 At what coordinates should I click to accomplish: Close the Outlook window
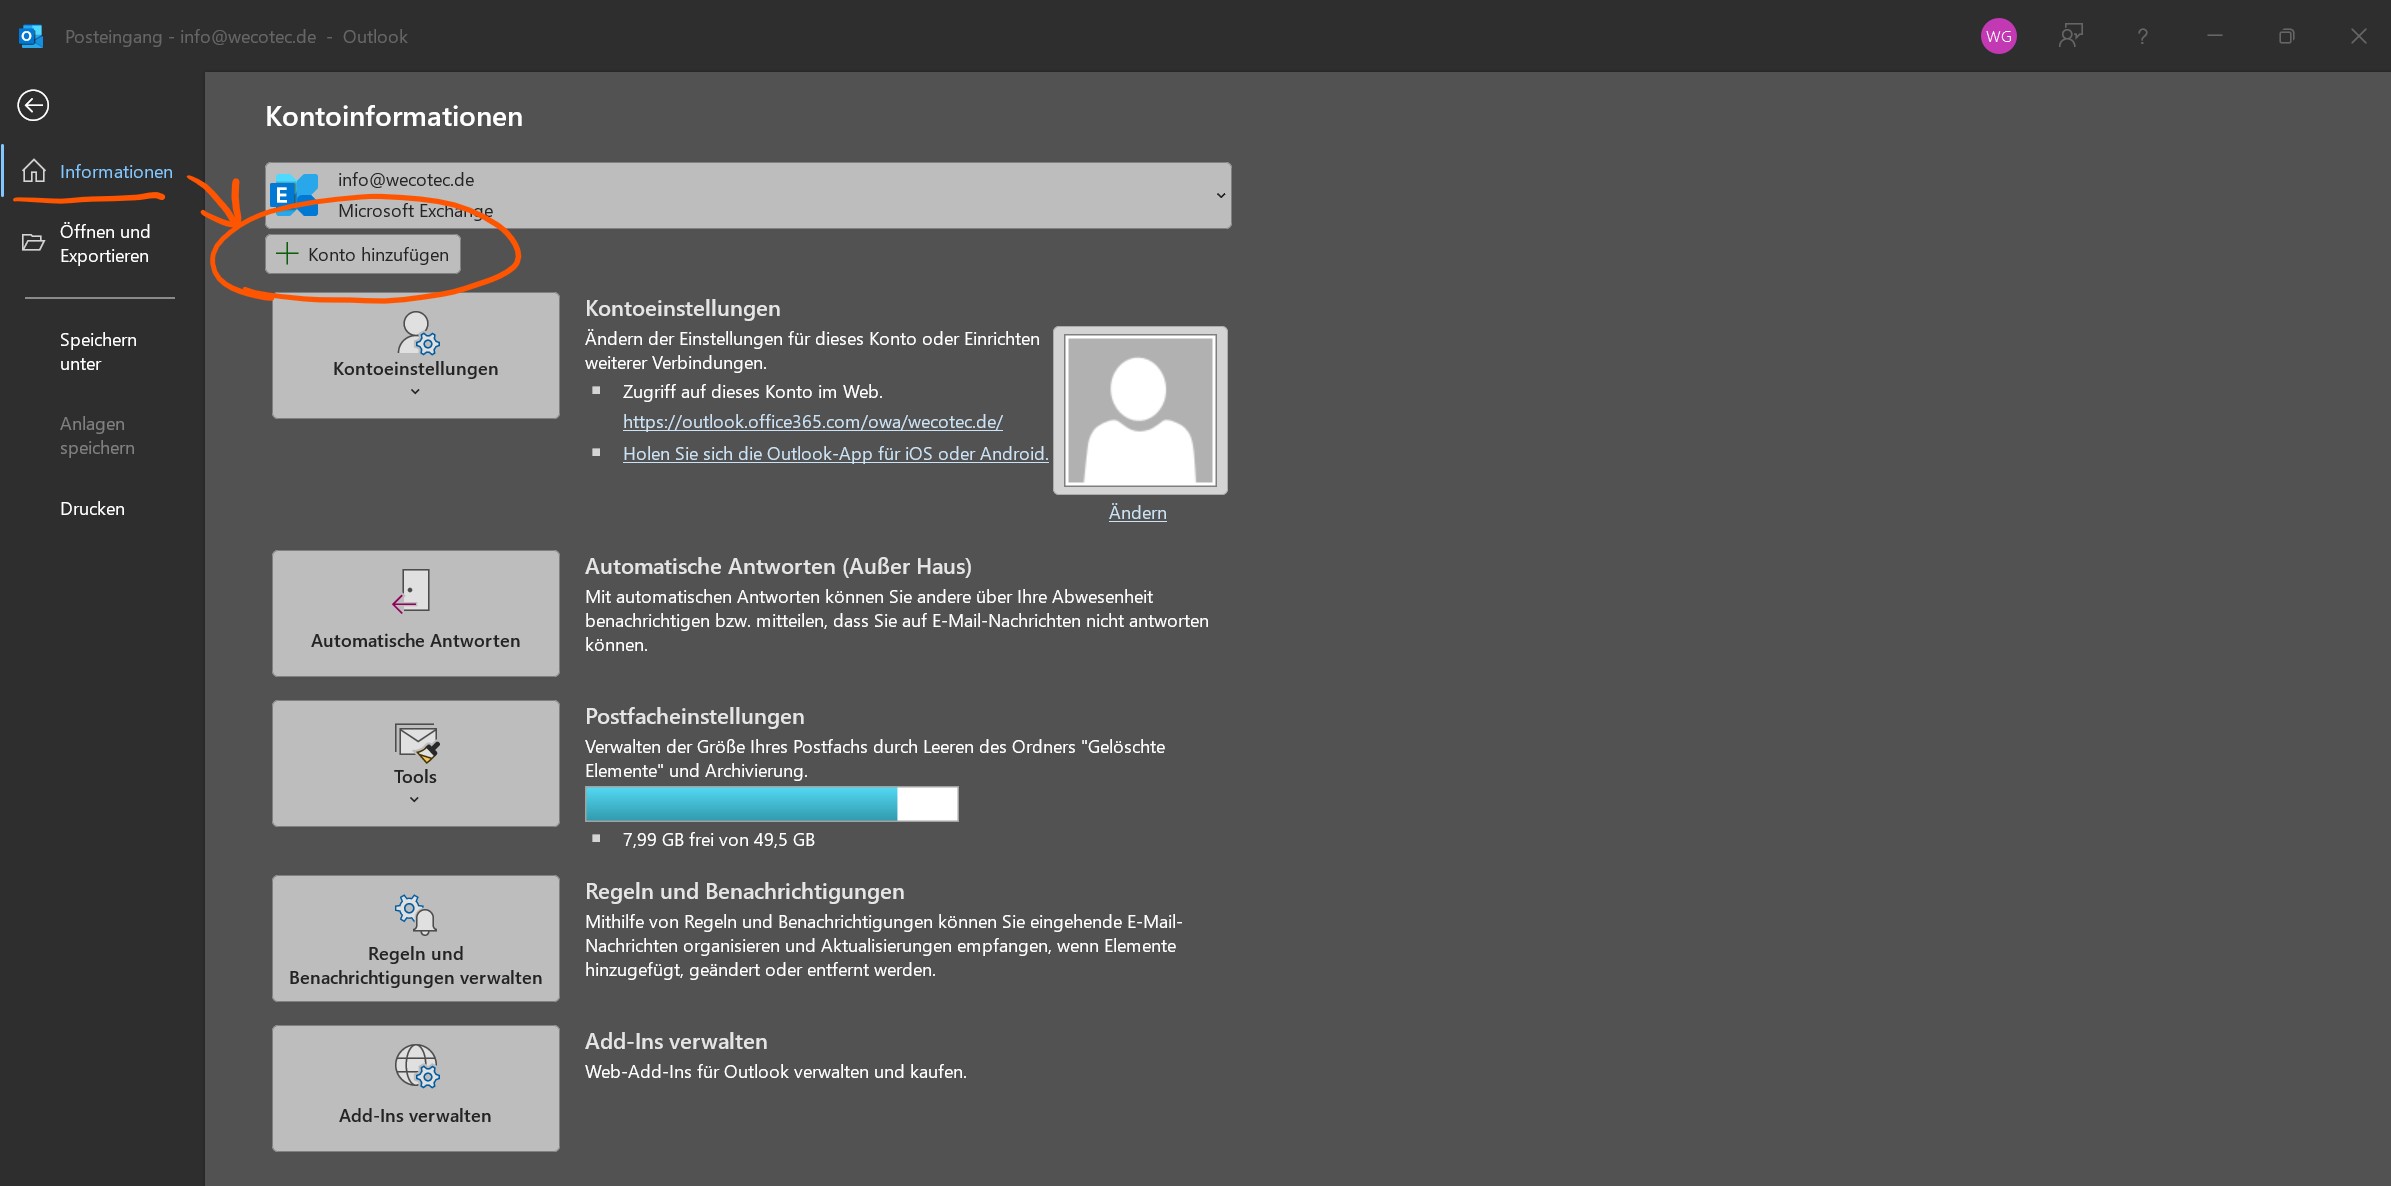click(2358, 36)
